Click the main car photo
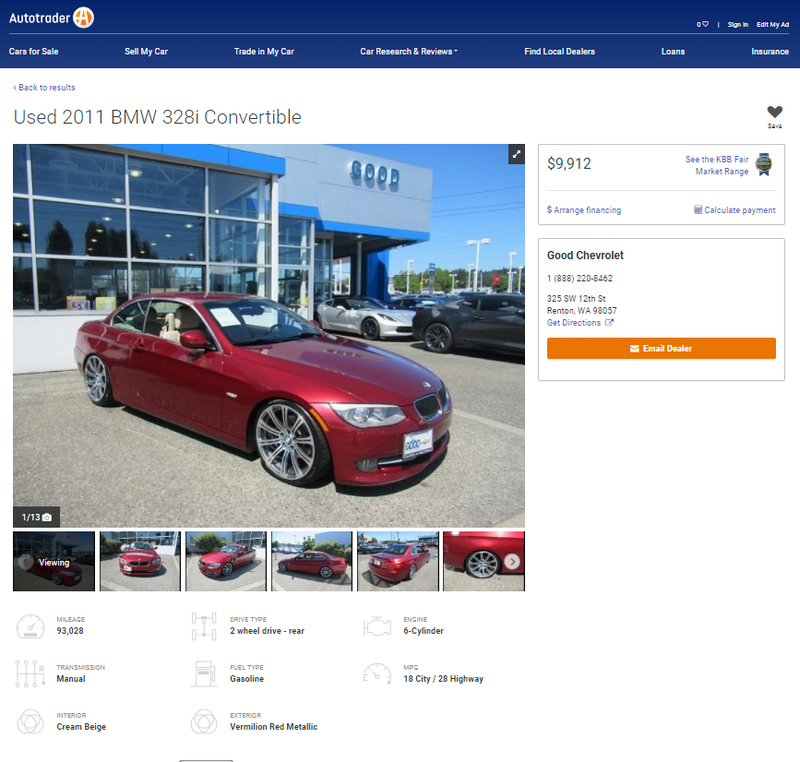This screenshot has height=762, width=800. tap(269, 336)
